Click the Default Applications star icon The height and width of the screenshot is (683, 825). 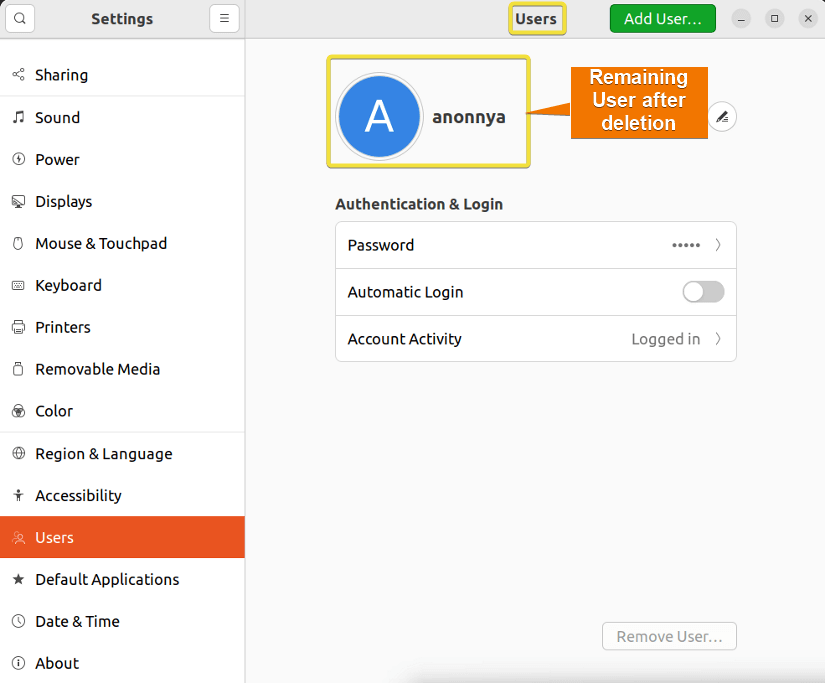pyautogui.click(x=18, y=579)
